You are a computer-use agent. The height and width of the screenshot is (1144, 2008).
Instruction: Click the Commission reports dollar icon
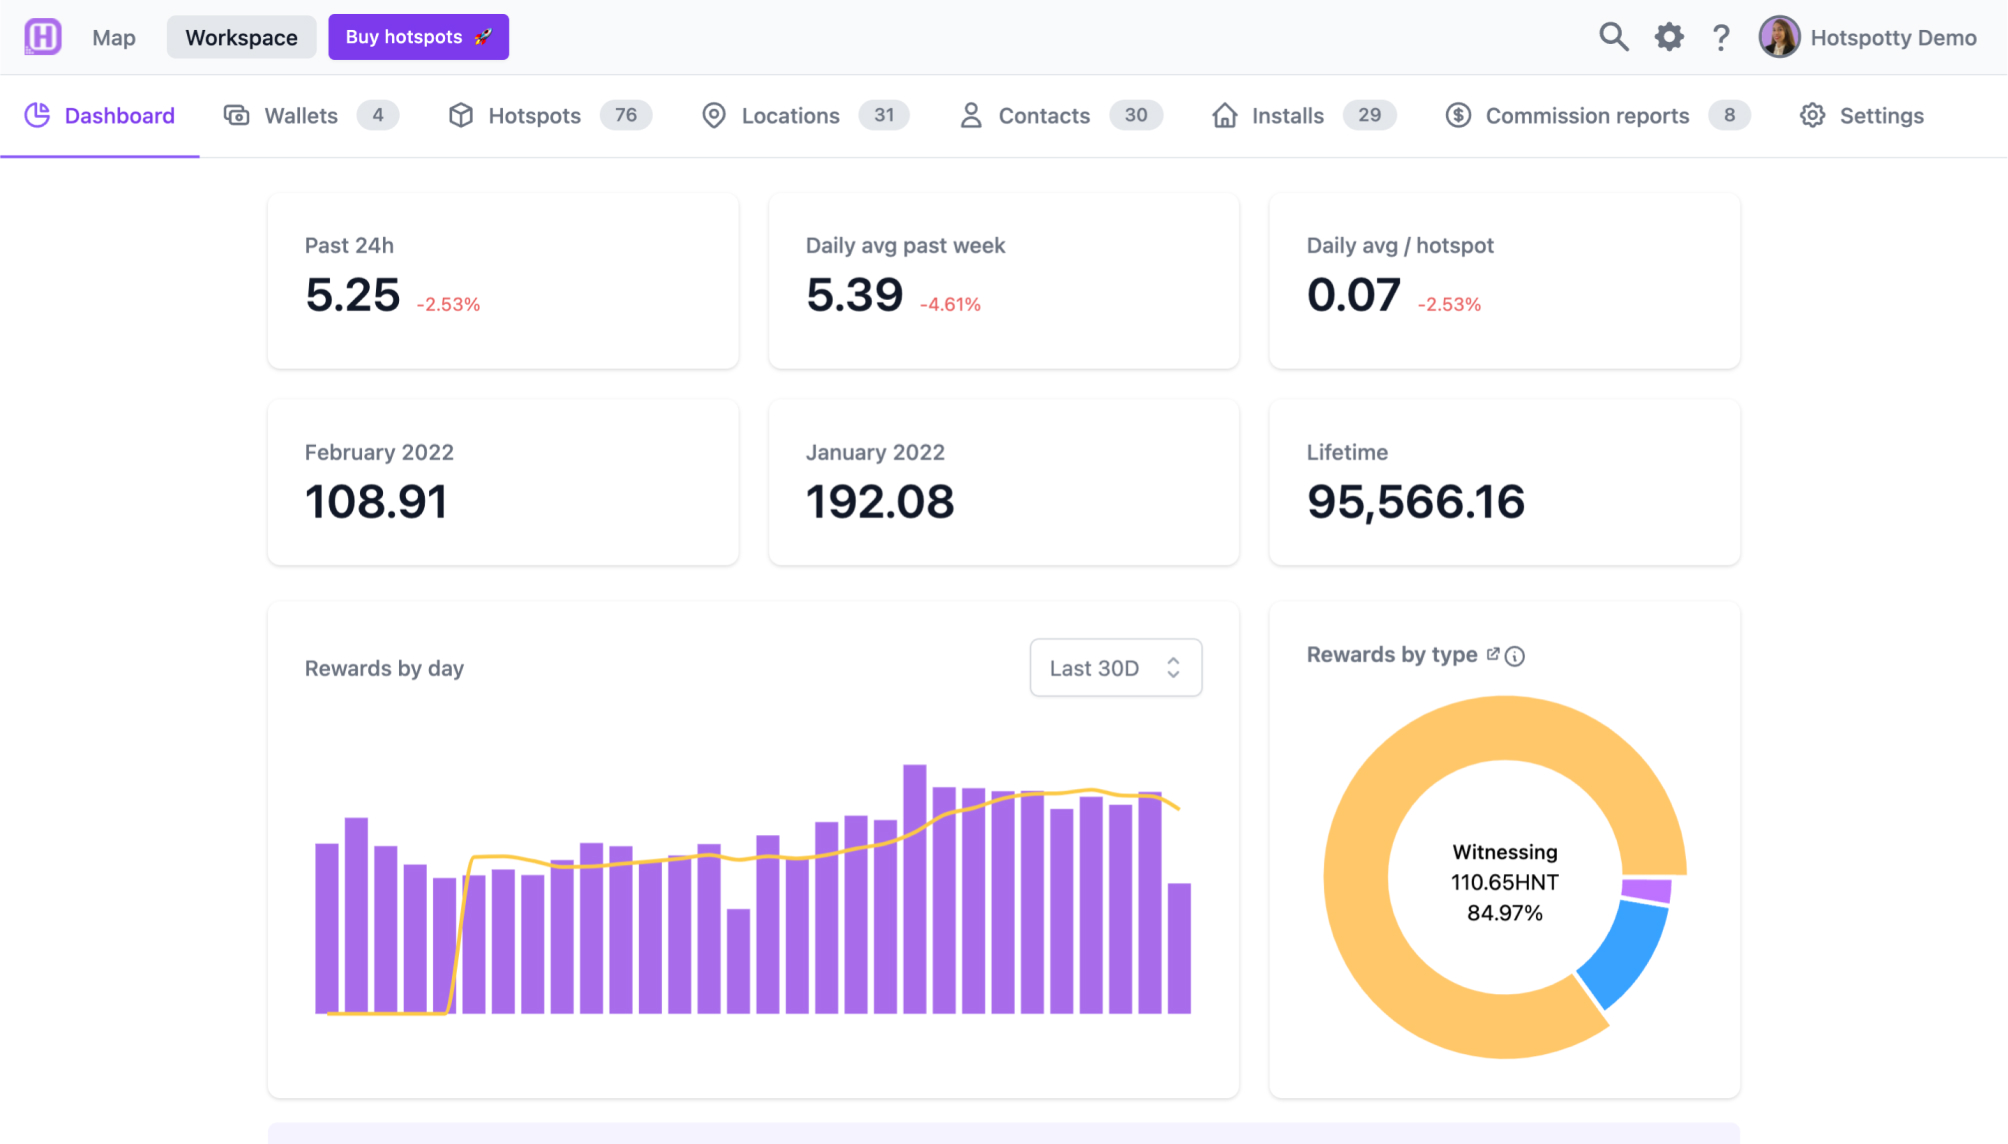point(1458,116)
